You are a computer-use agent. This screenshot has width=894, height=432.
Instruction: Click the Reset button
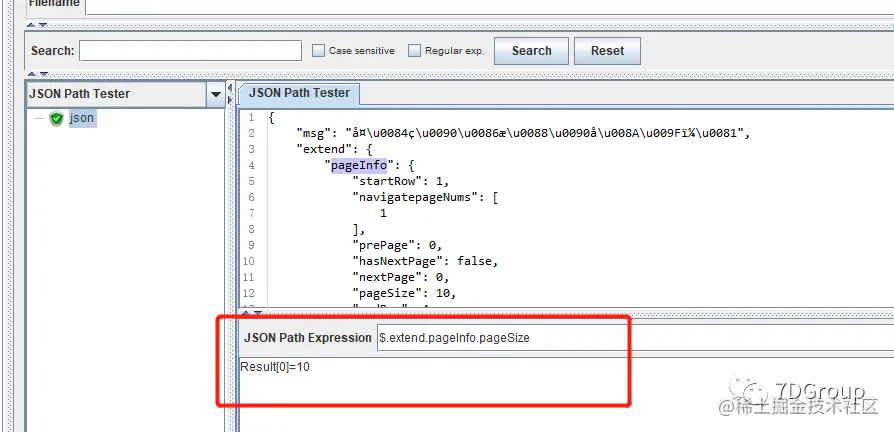[x=607, y=51]
